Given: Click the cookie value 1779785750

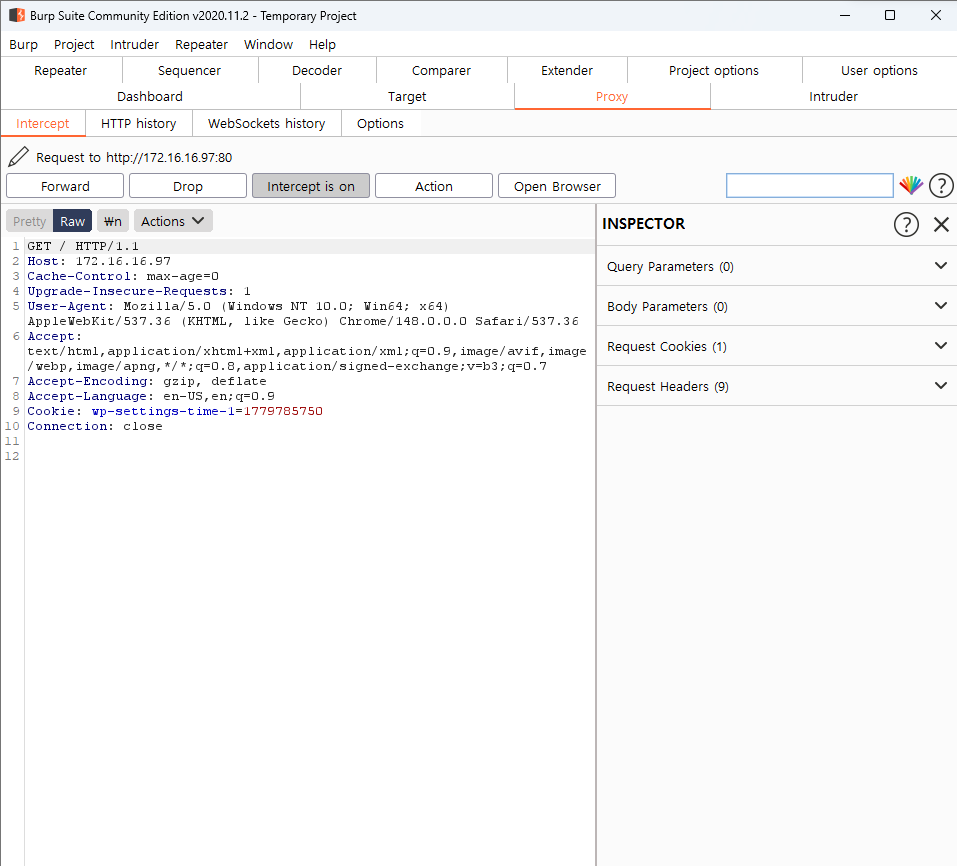Looking at the screenshot, I should click(x=283, y=411).
